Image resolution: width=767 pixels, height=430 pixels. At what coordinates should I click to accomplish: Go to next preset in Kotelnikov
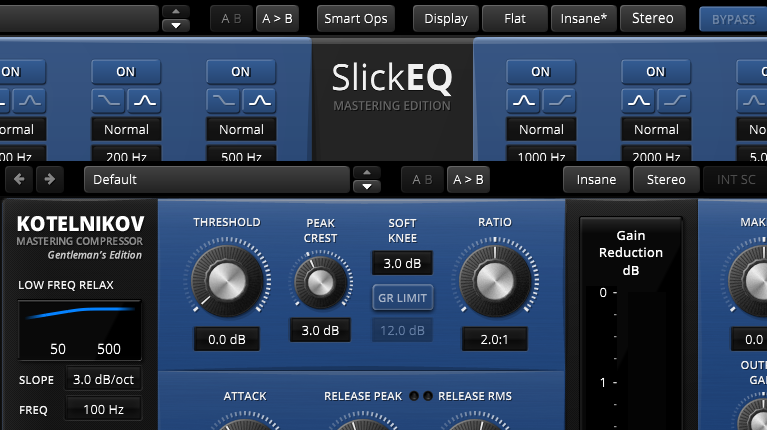(x=49, y=179)
